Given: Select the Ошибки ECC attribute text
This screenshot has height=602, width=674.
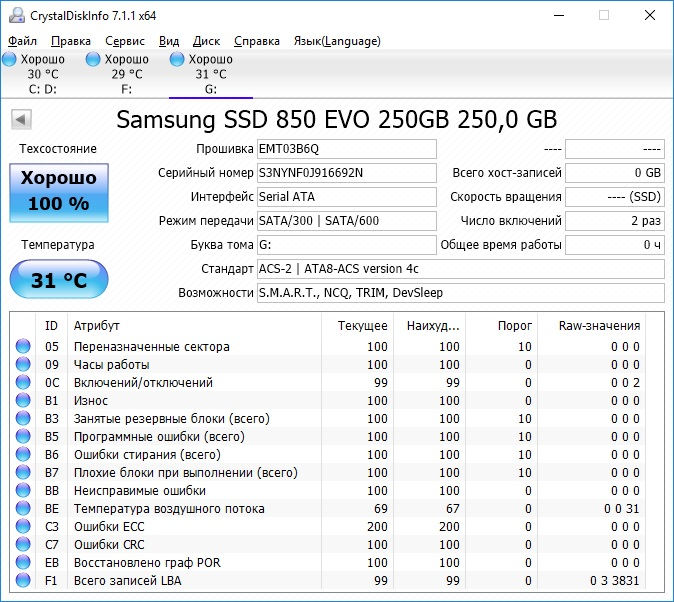Looking at the screenshot, I should coord(109,527).
